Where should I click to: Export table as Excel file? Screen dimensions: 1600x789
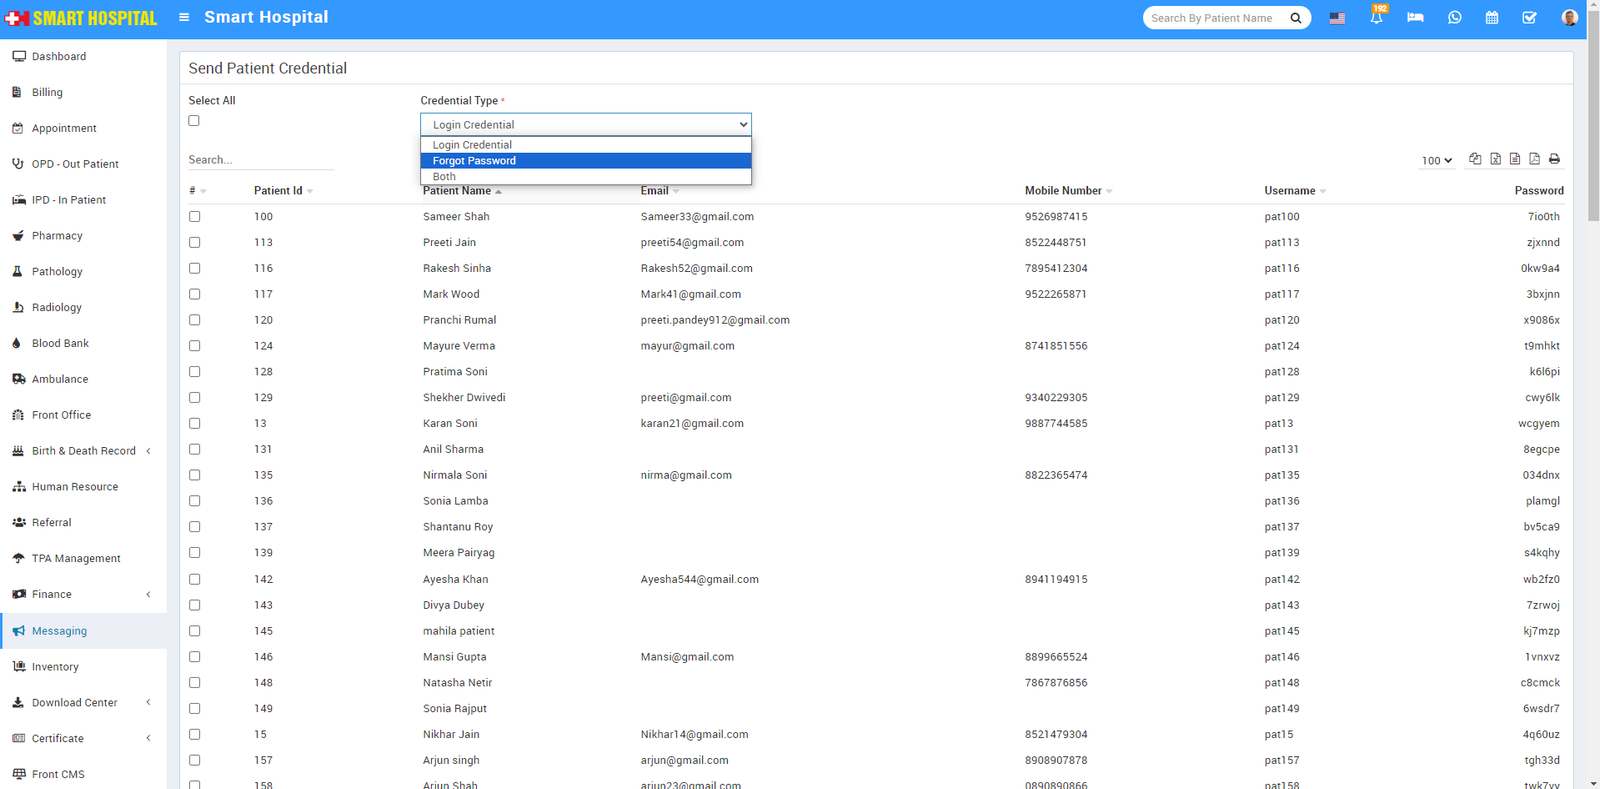pyautogui.click(x=1495, y=159)
